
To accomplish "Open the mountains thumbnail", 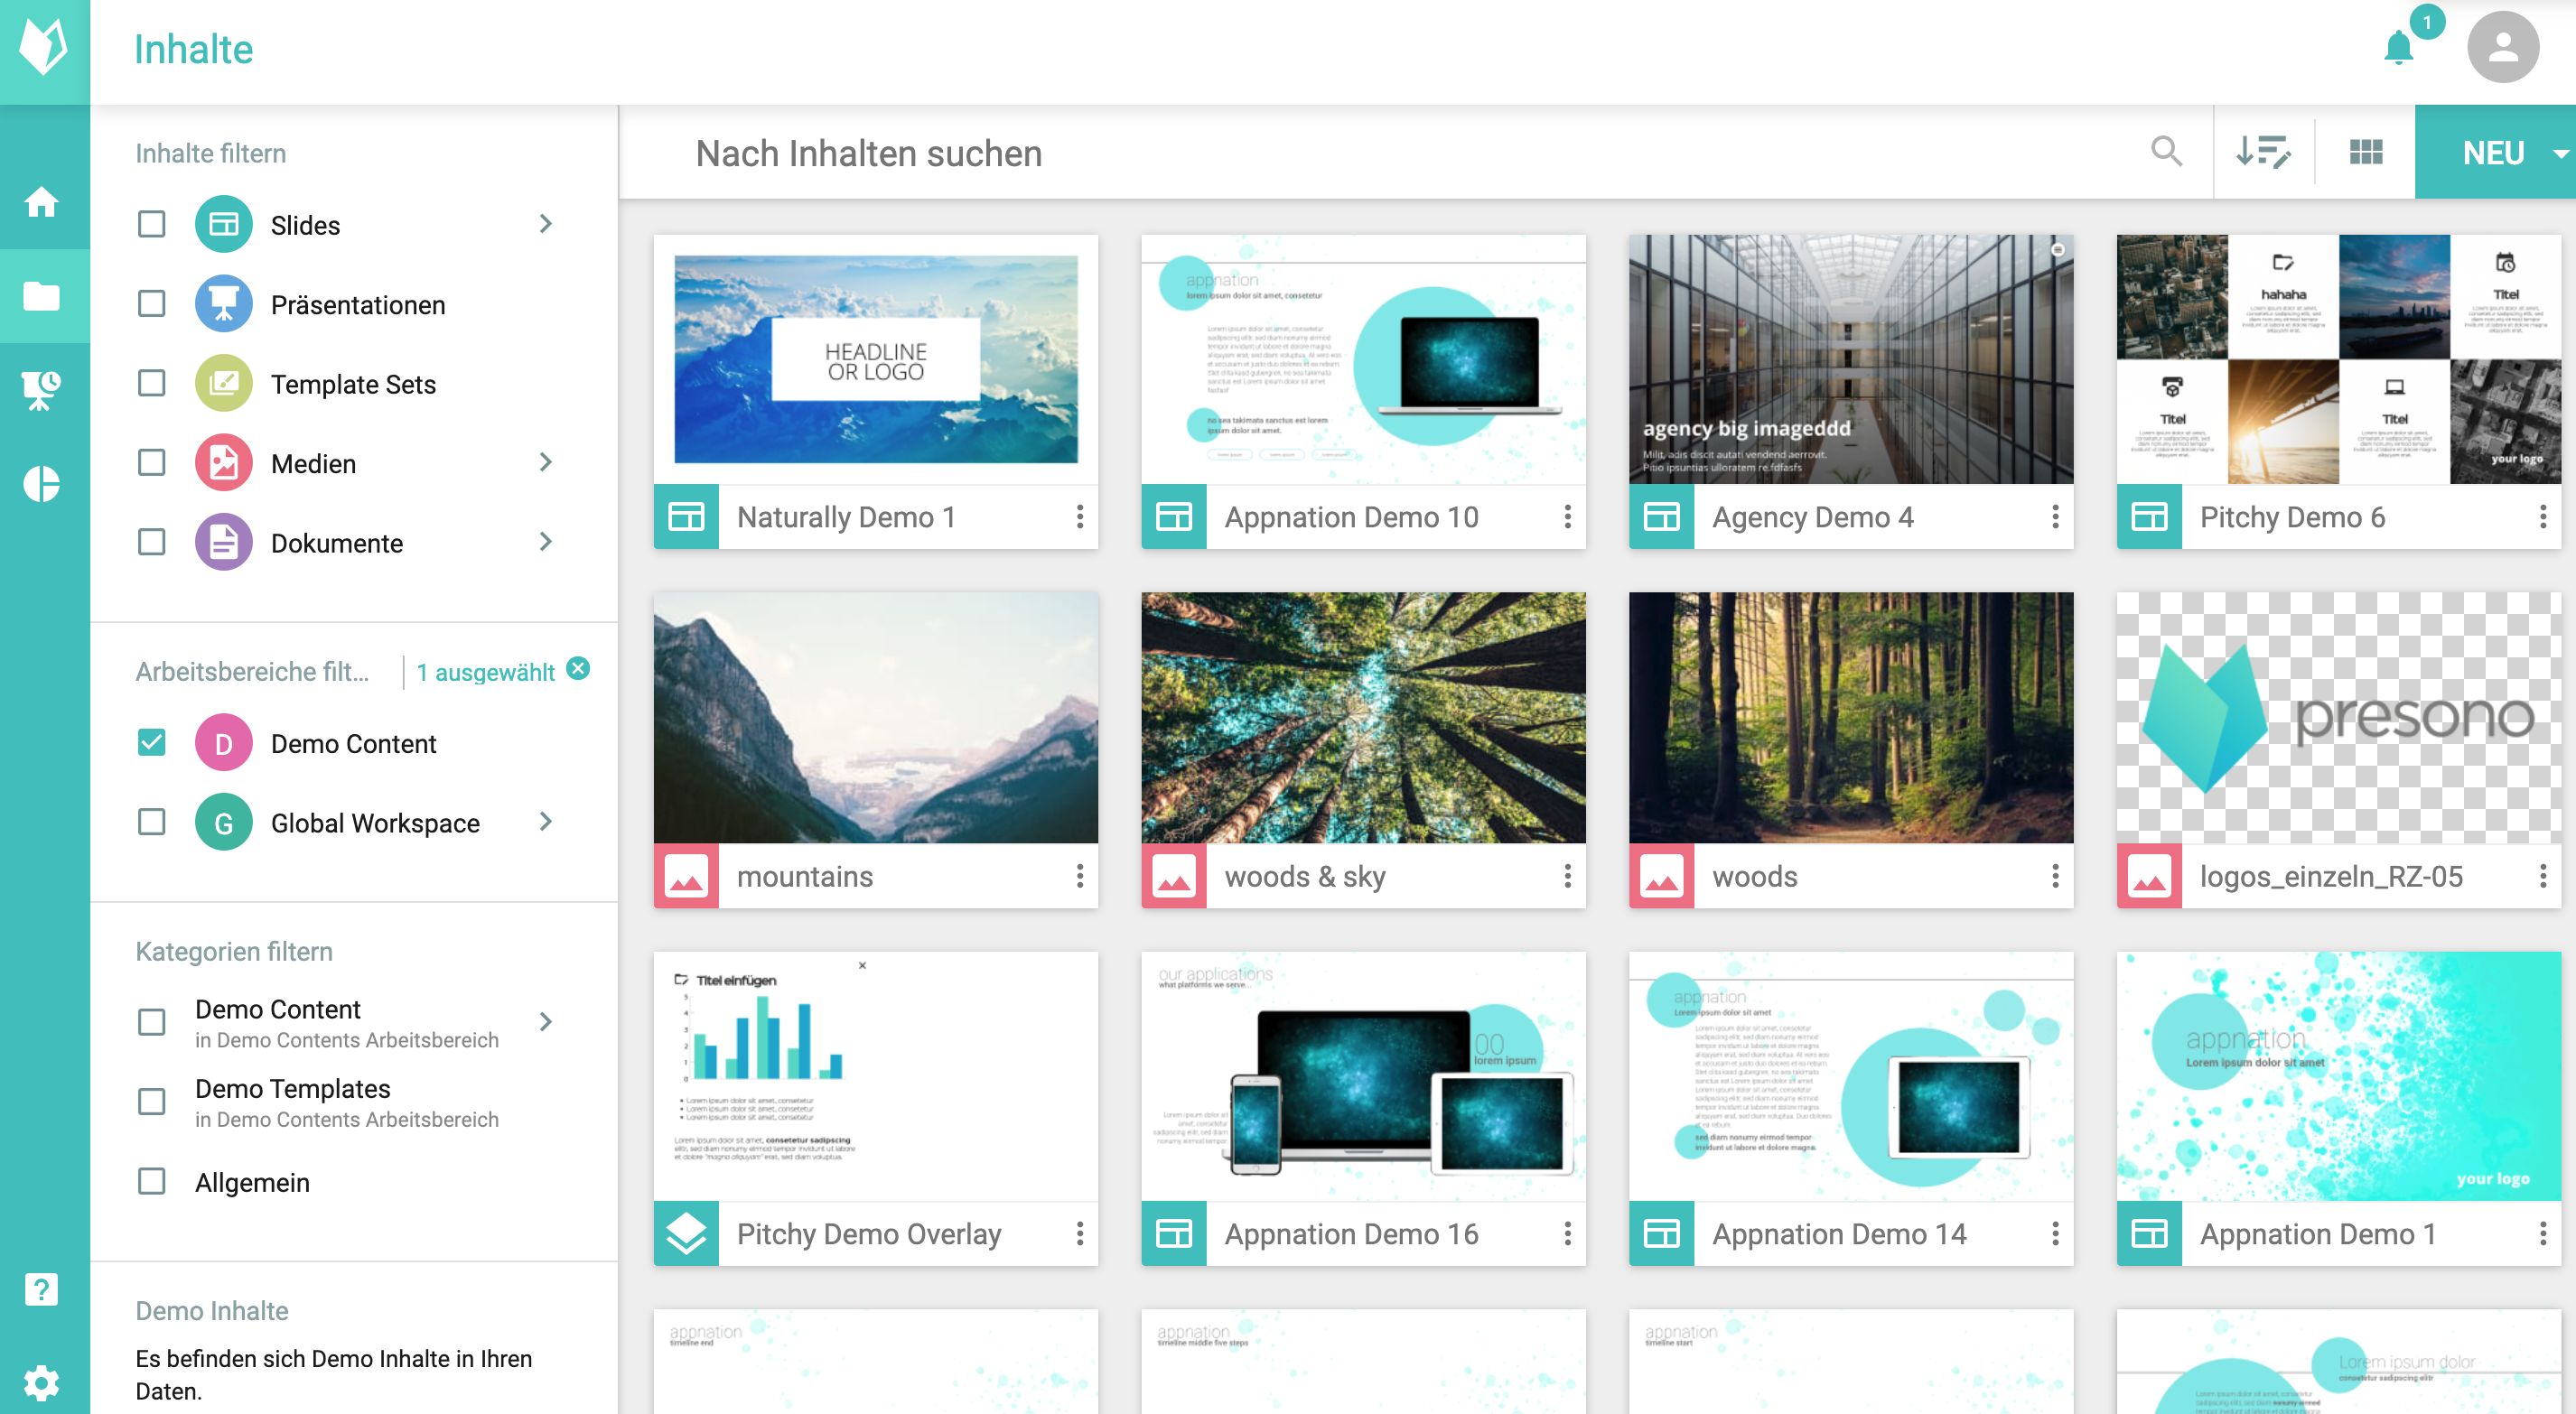I will [875, 718].
